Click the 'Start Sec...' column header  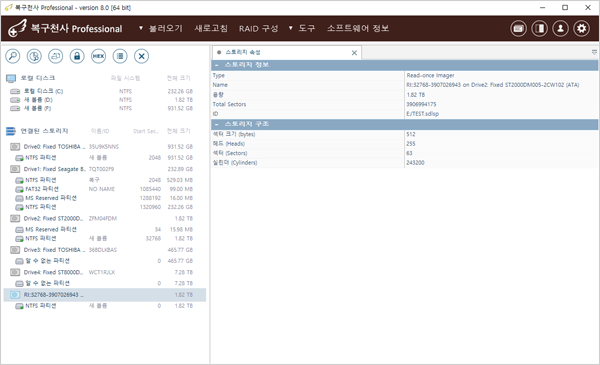coord(146,131)
